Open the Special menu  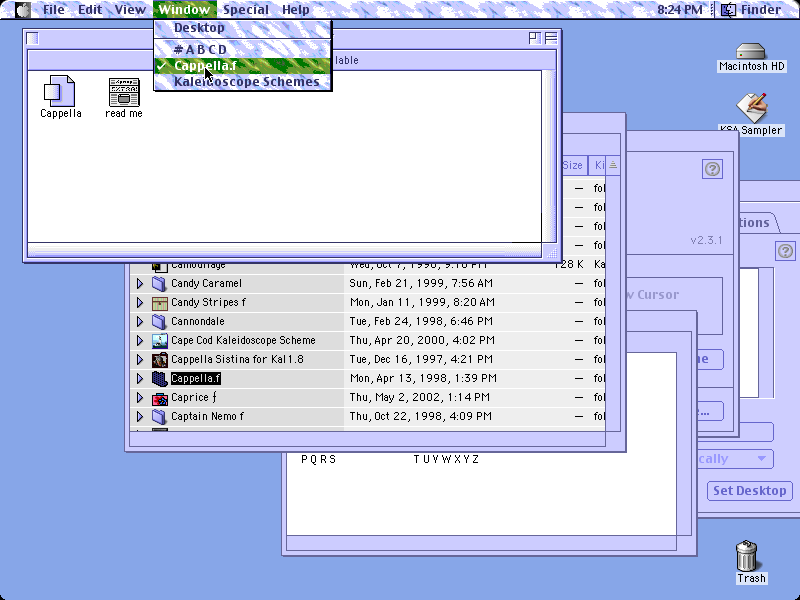246,10
